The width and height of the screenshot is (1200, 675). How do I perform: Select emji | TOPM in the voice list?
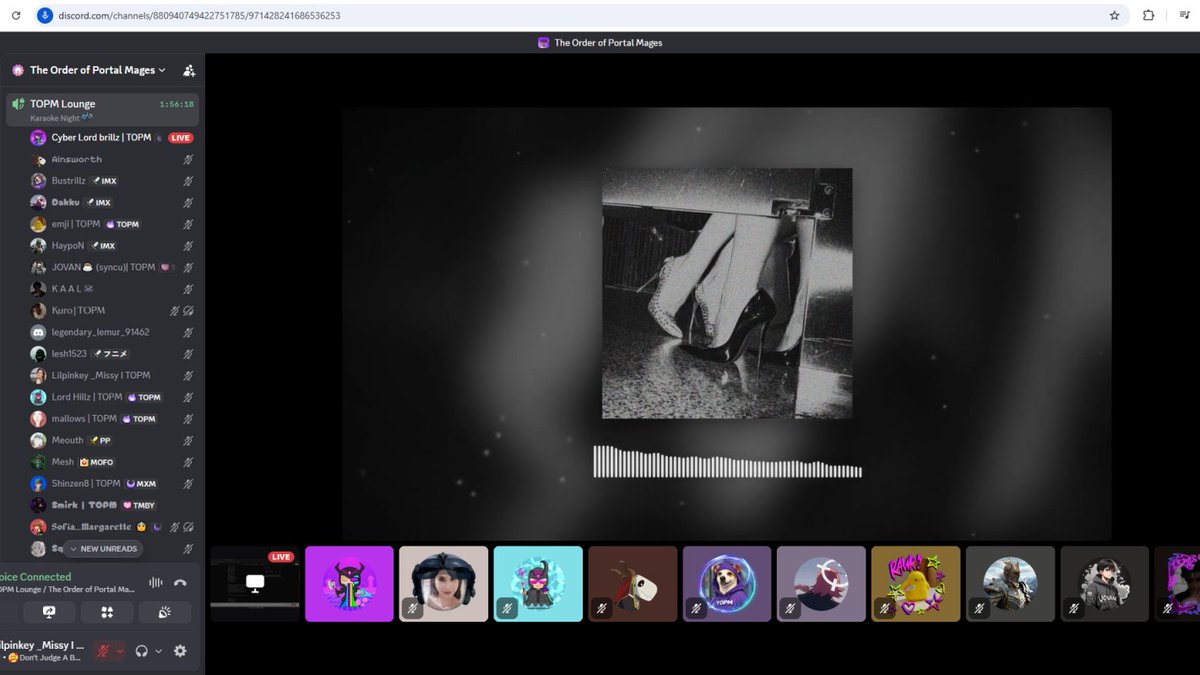(112, 224)
